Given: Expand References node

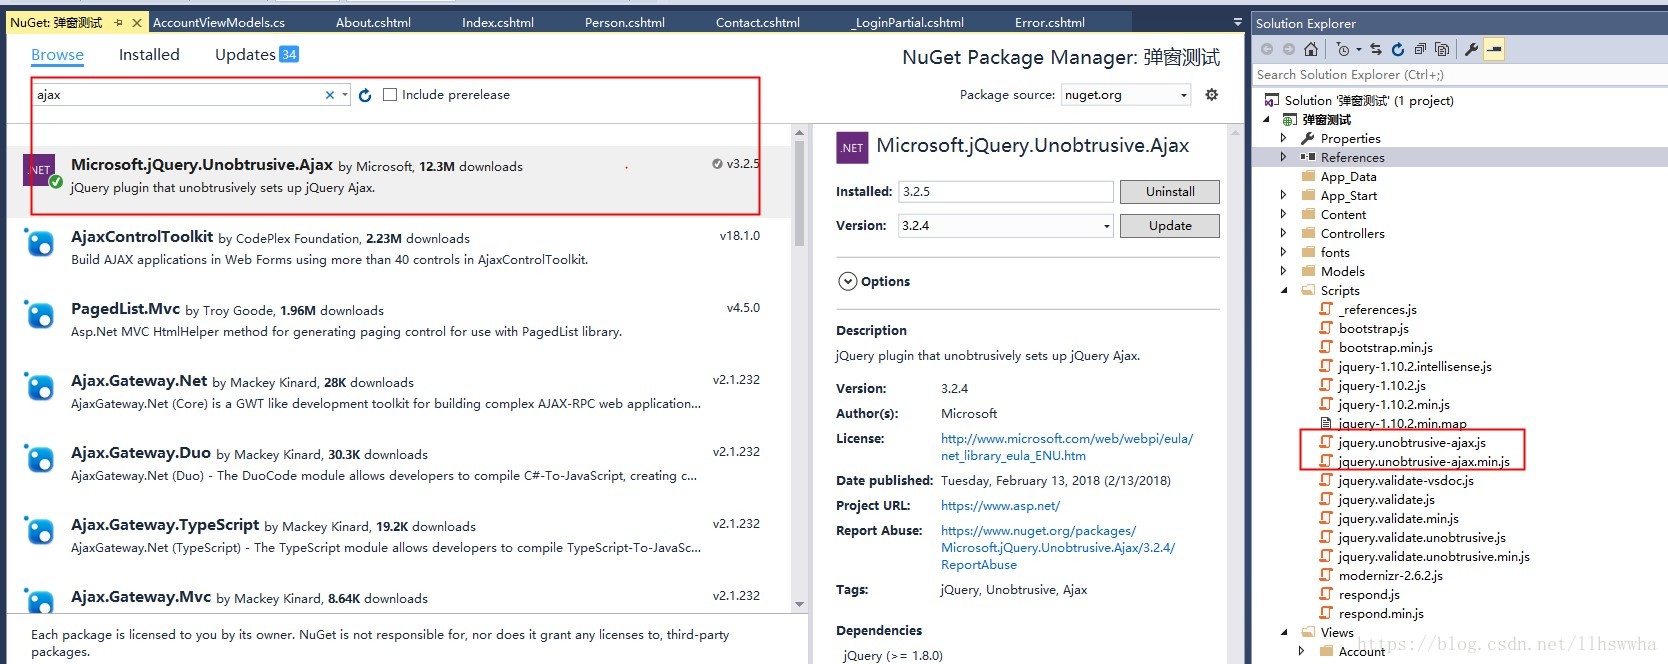Looking at the screenshot, I should 1284,157.
